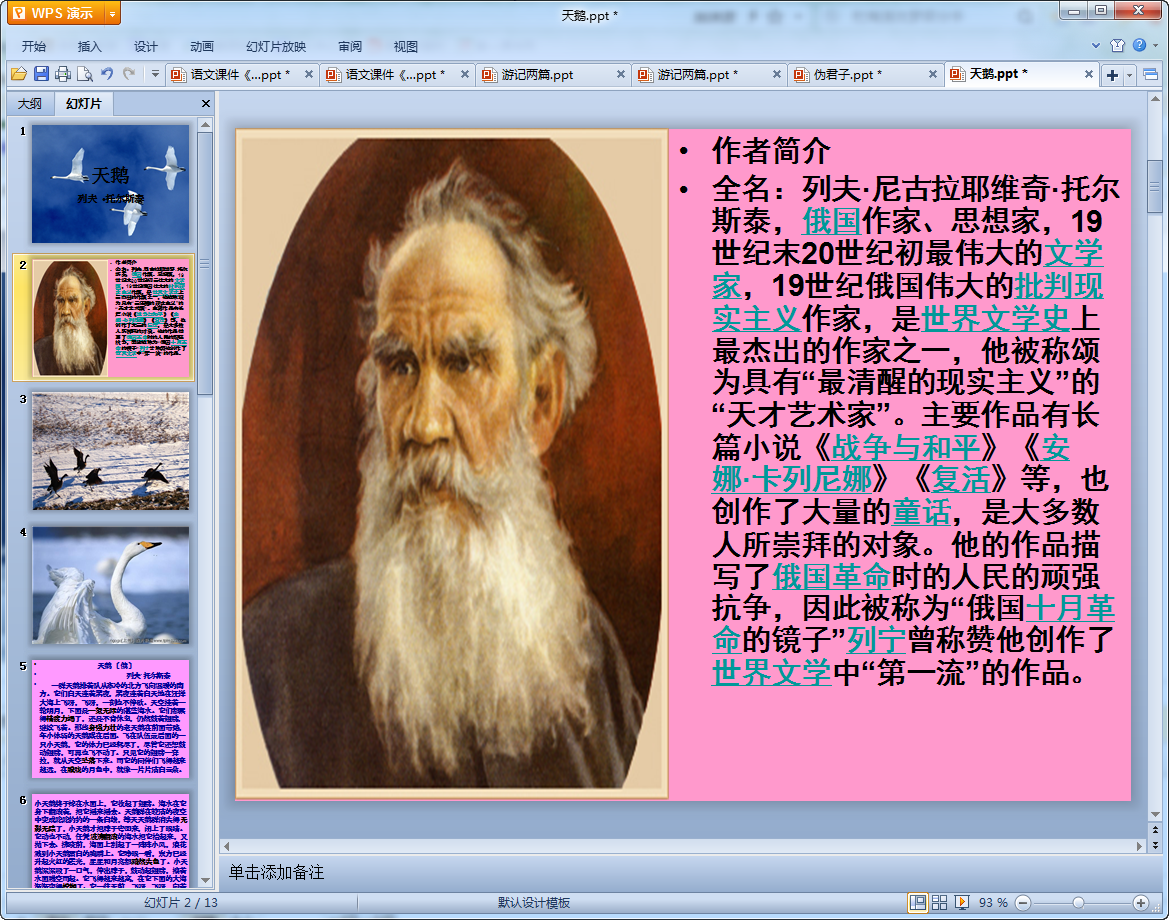Screen dimensions: 1169x920
Task: Open the 视图 ribbon tab
Action: coord(406,46)
